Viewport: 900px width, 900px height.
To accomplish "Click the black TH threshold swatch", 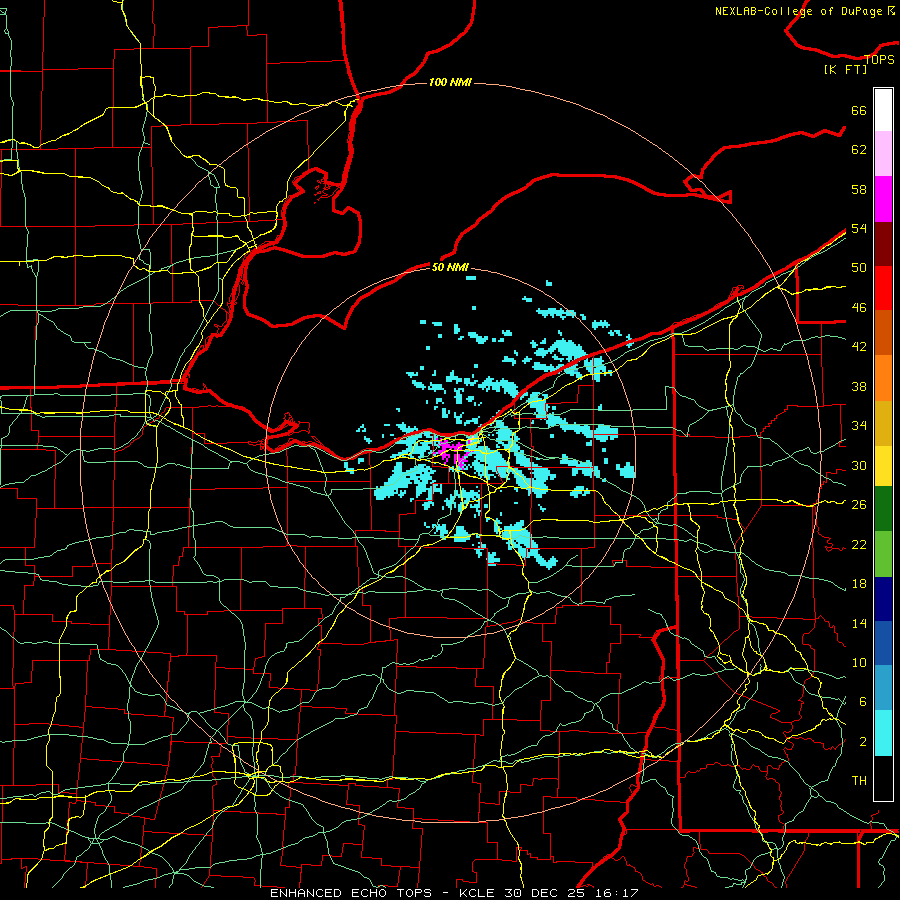I will click(883, 778).
